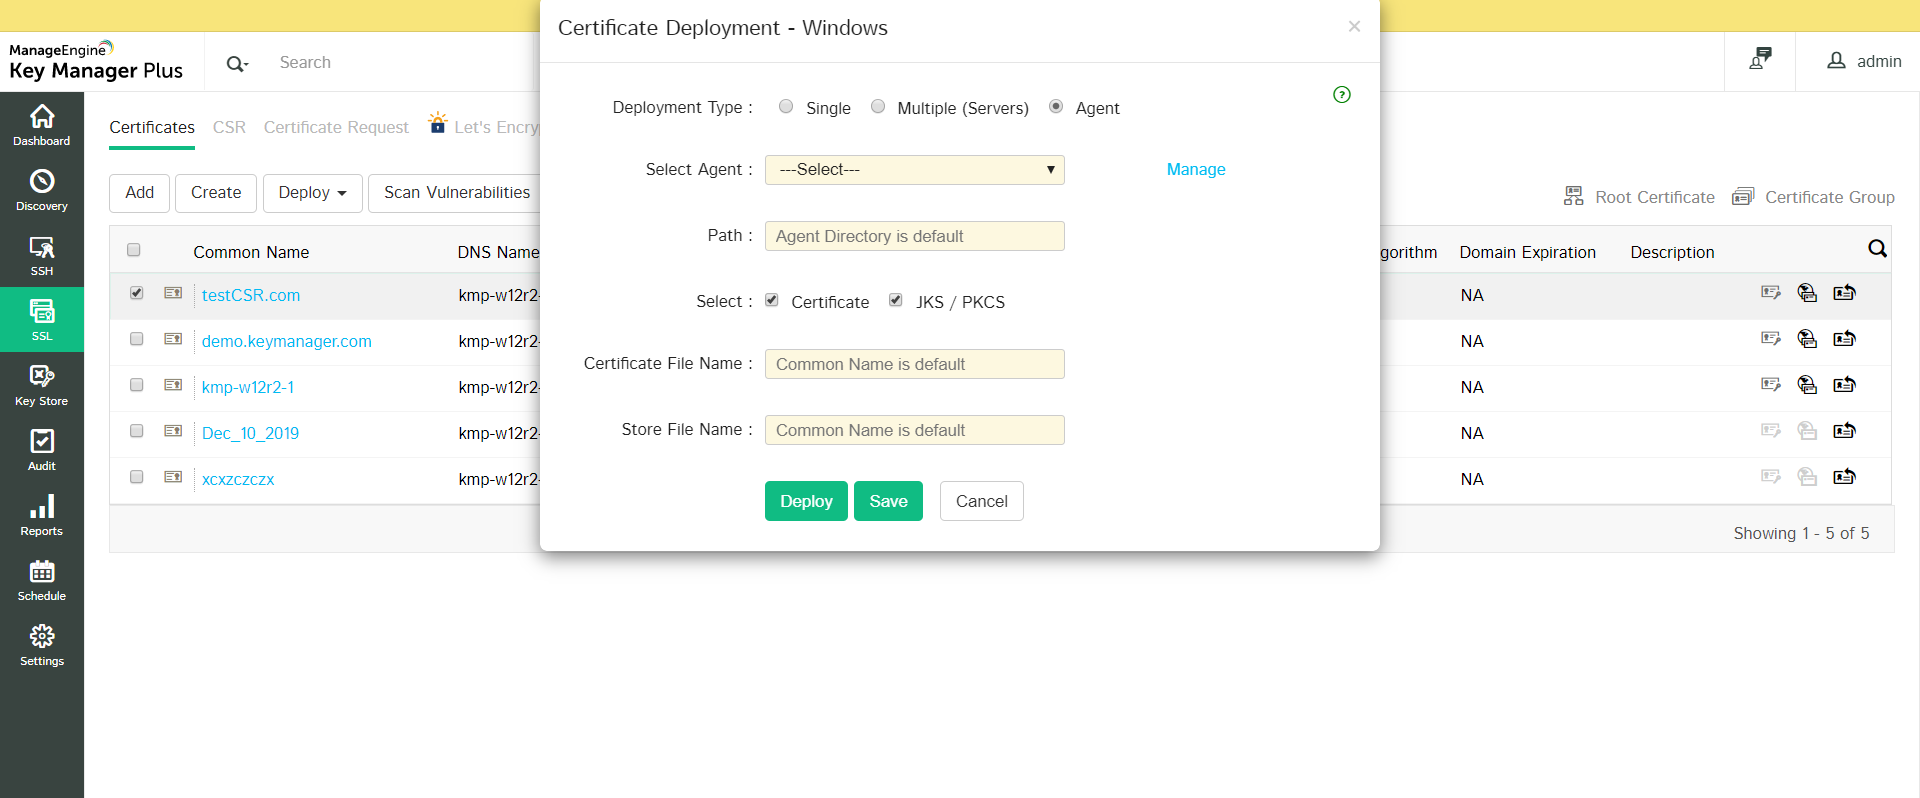This screenshot has width=1920, height=798.
Task: Choose Multiple (Servers) deployment type
Action: click(x=878, y=107)
